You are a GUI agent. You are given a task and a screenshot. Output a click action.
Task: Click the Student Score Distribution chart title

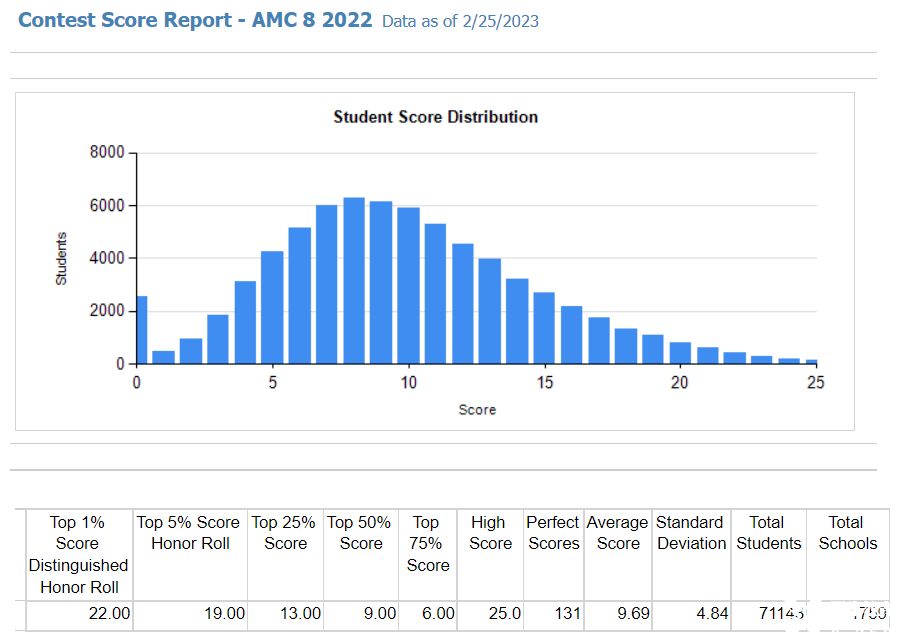tap(435, 117)
